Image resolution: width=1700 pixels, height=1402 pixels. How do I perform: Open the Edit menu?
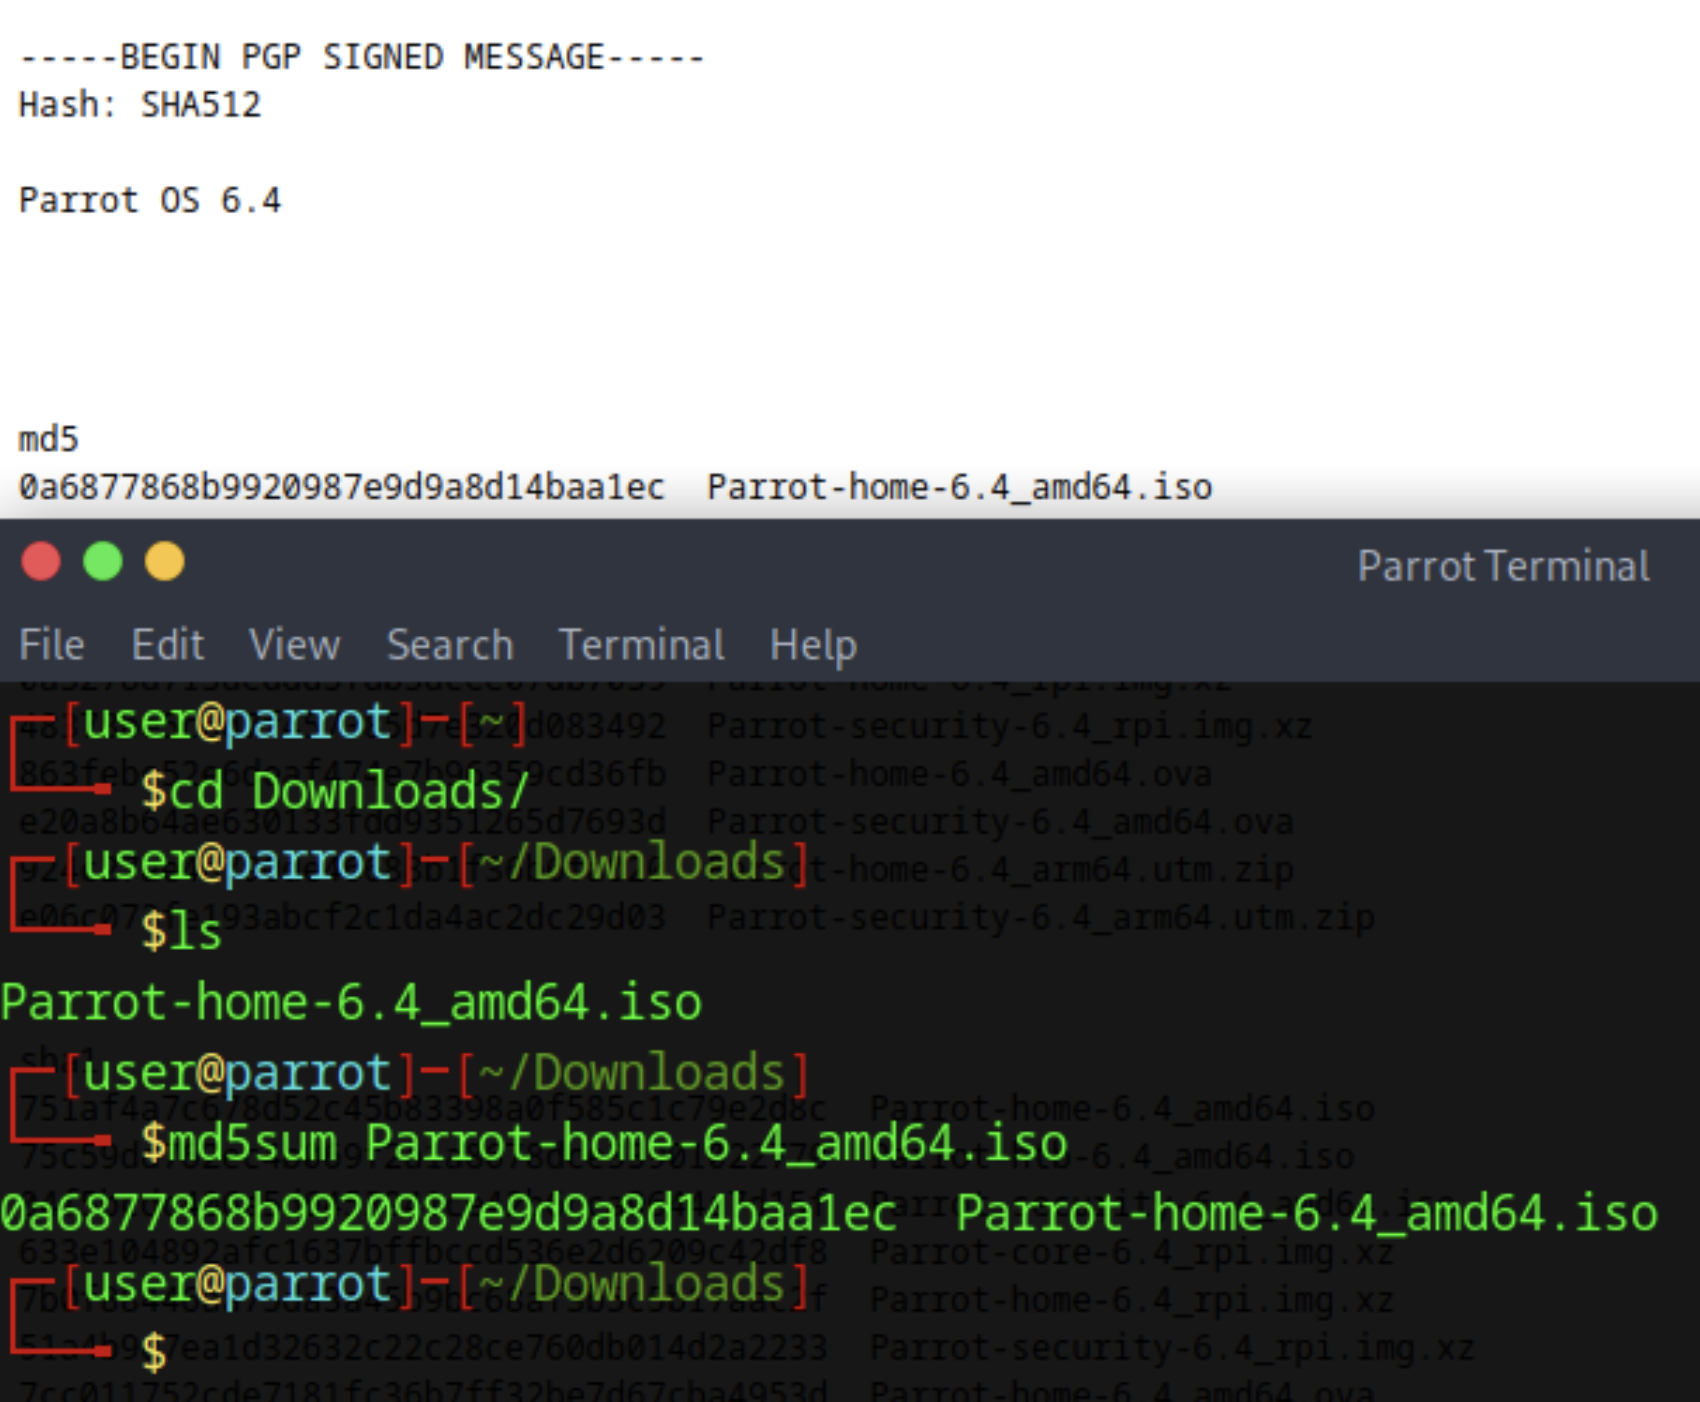pos(168,645)
